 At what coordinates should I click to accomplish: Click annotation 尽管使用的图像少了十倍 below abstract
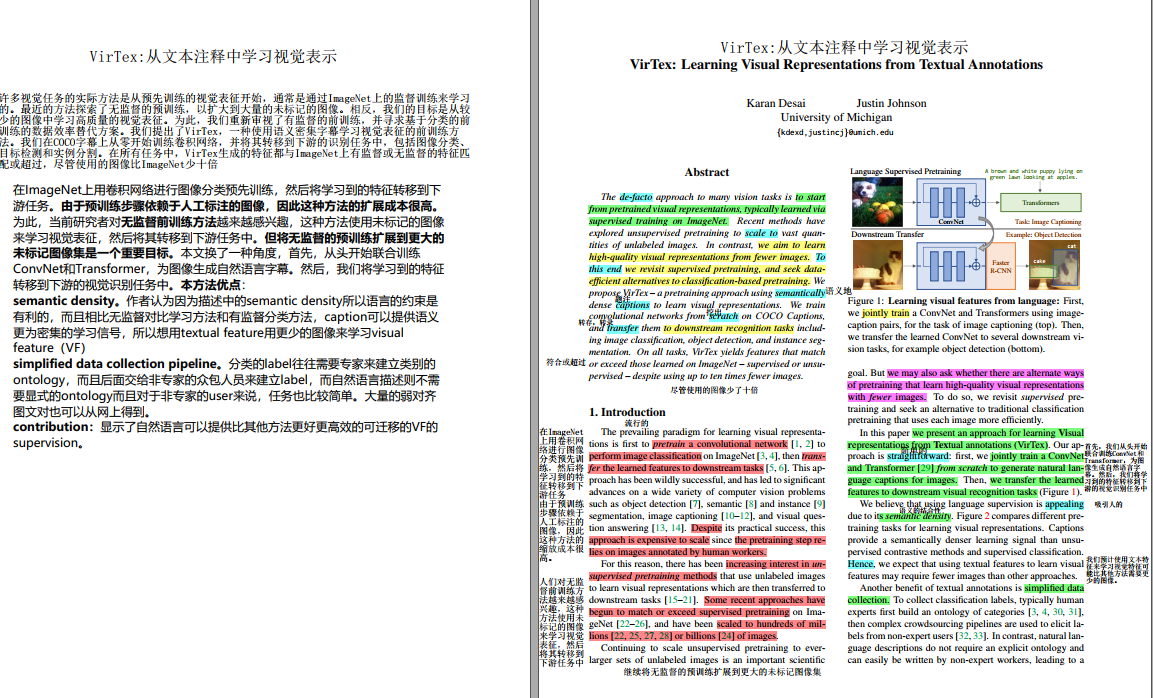coord(714,390)
